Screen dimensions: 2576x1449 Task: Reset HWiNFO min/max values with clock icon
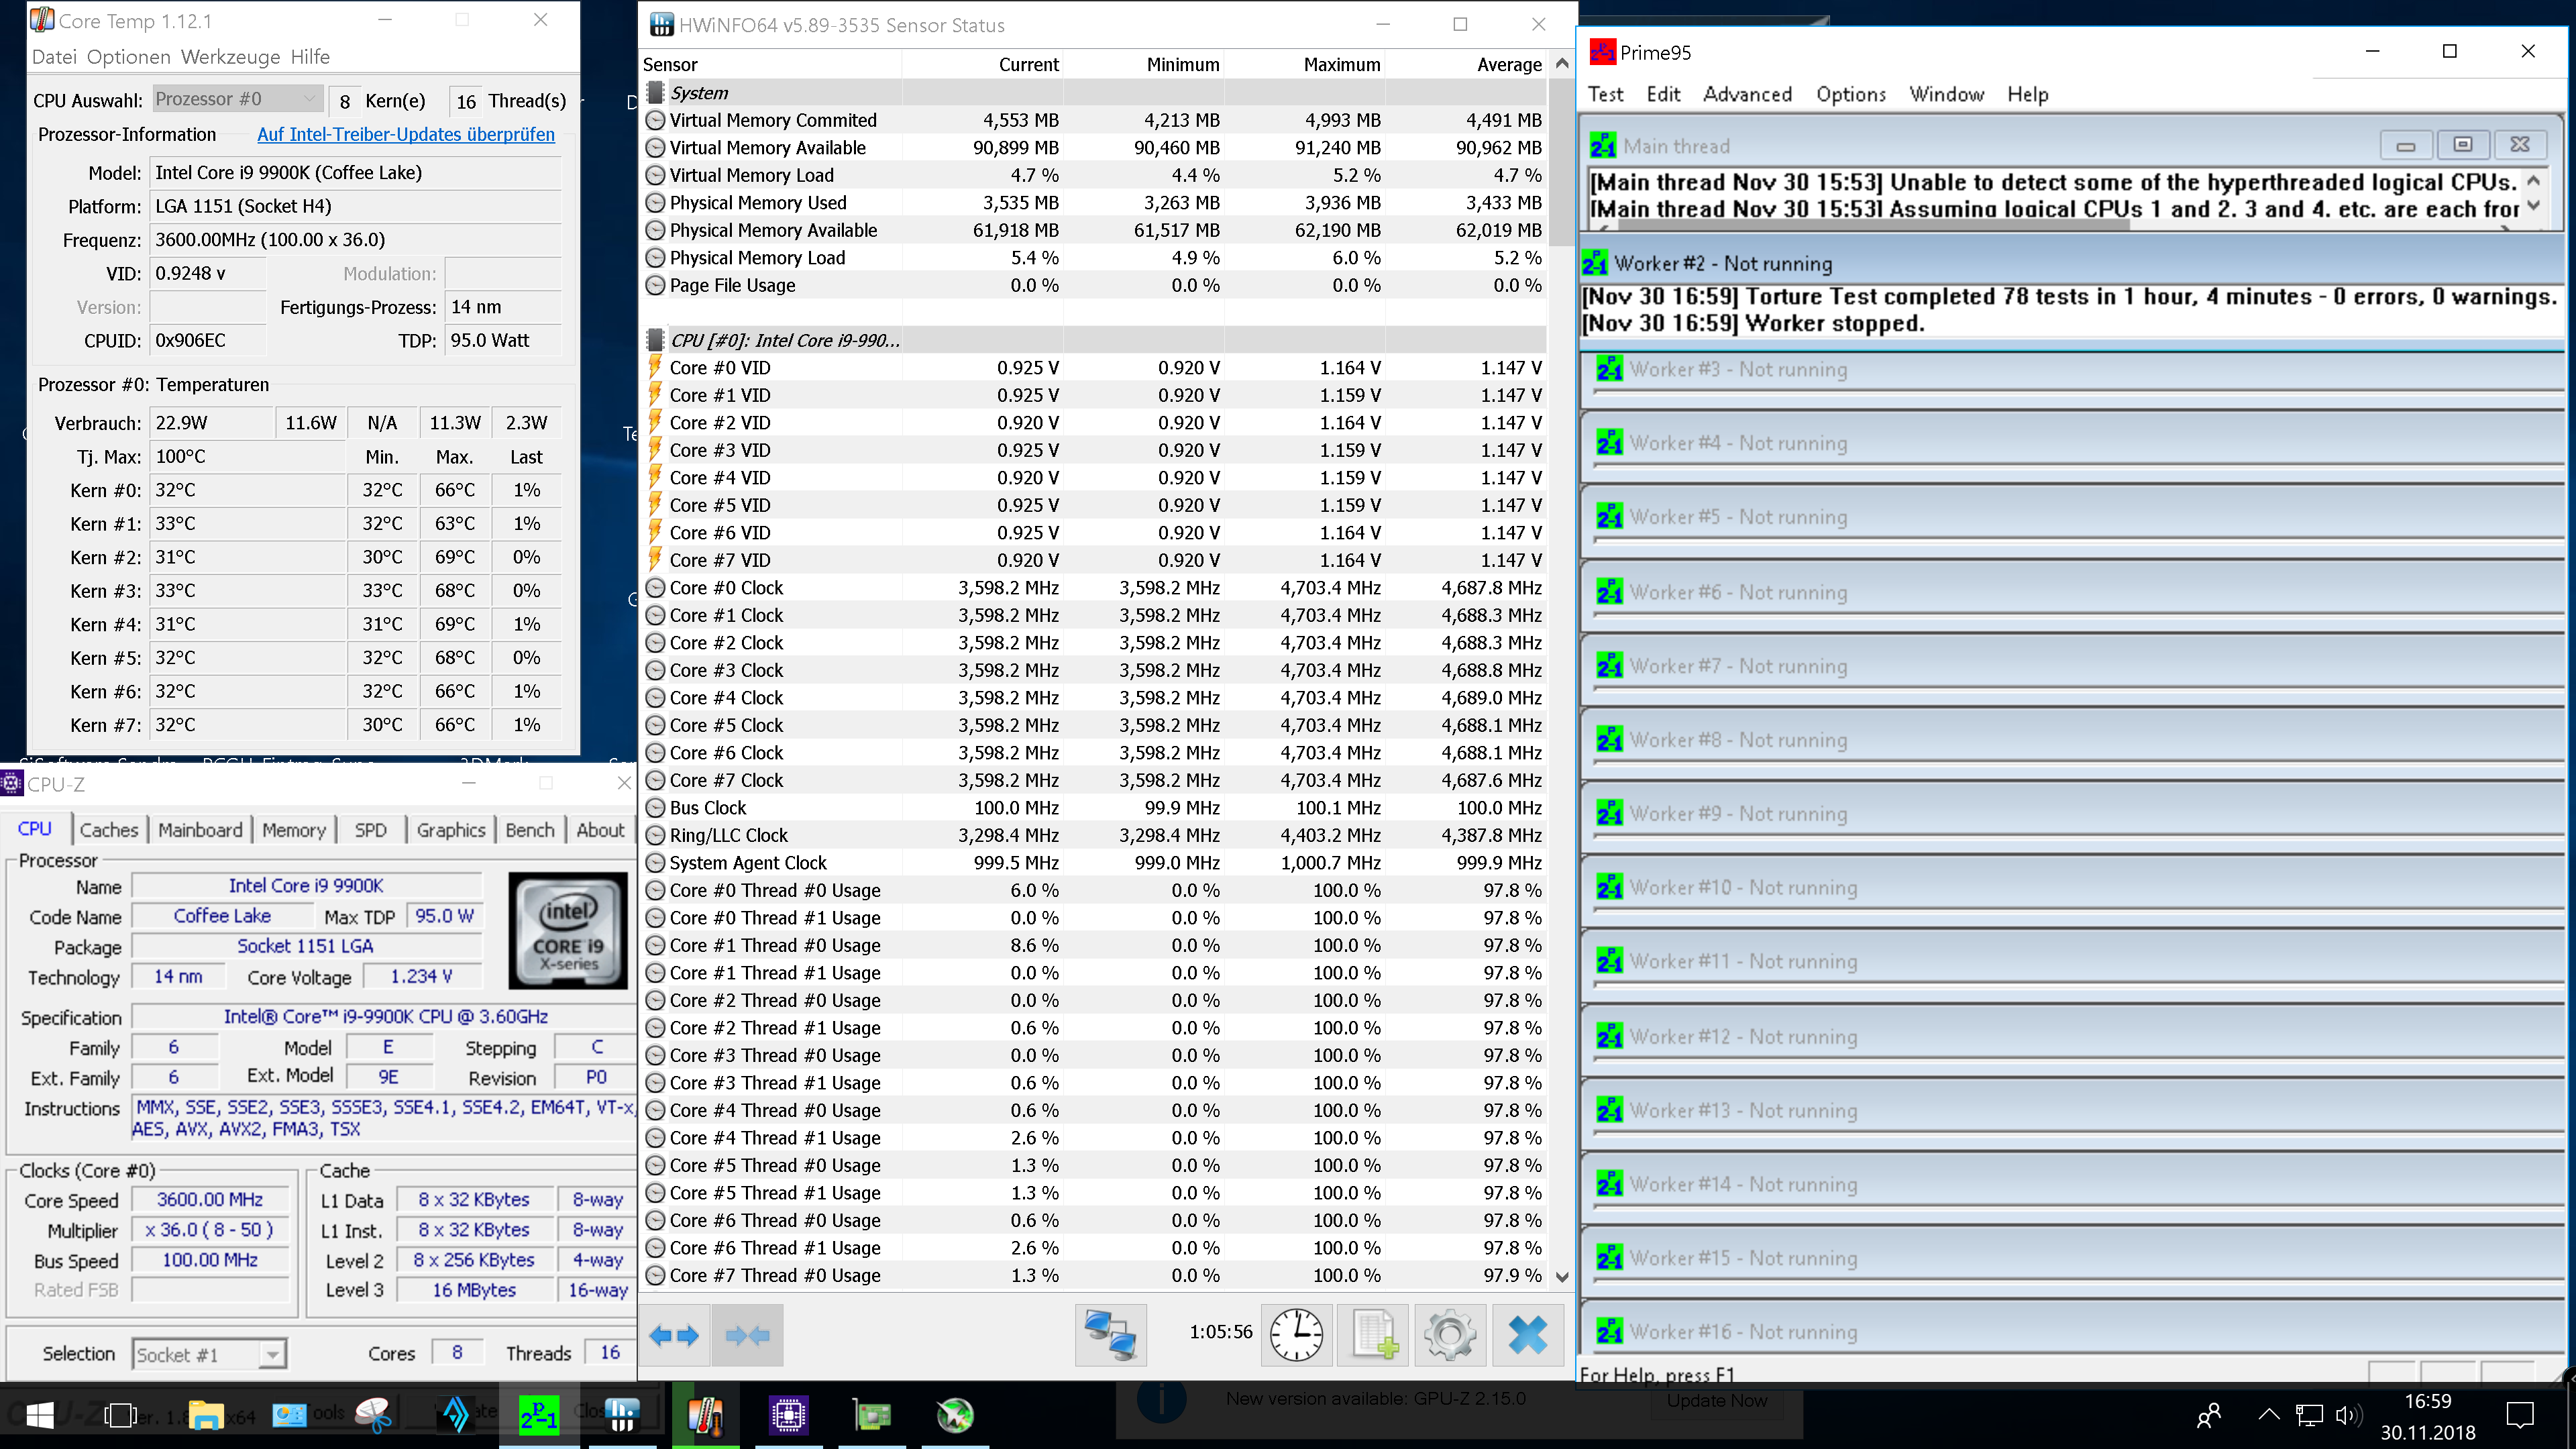(1296, 1334)
